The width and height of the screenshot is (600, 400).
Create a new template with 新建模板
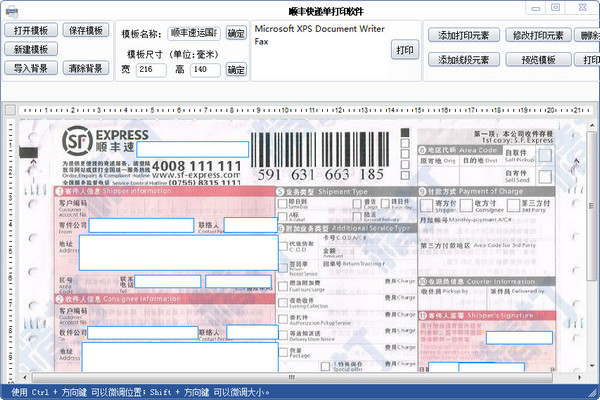click(31, 49)
